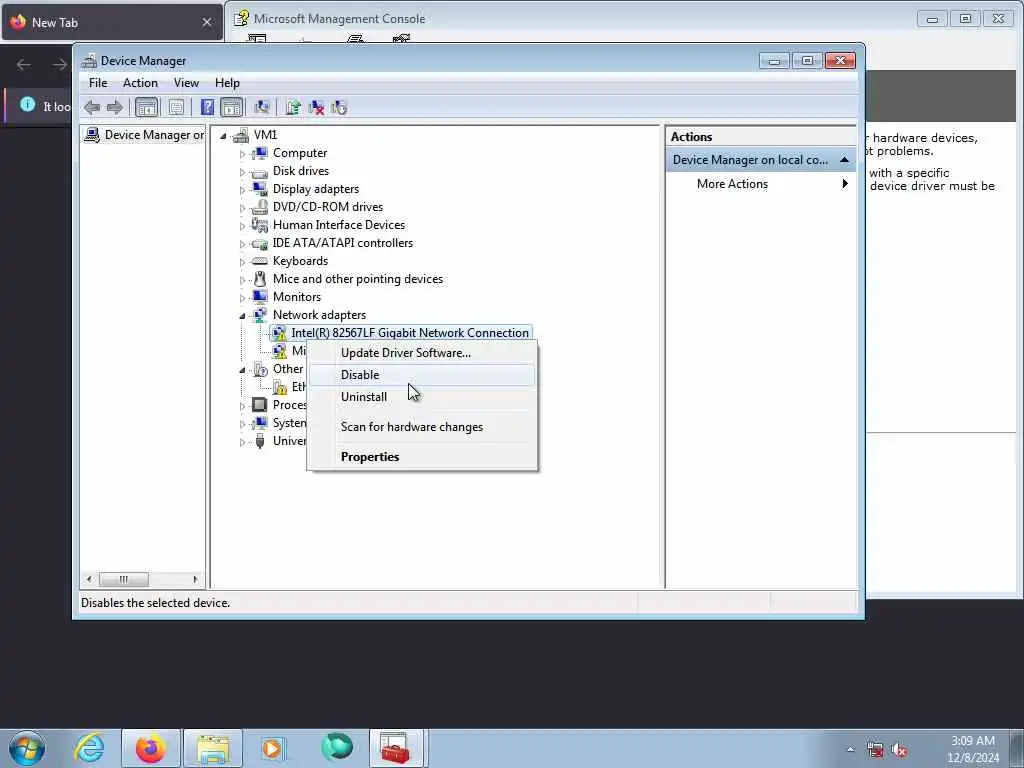Screen dimensions: 1024x768
Task: Toggle Show/Hide Console Tree toolbar icon
Action: click(x=146, y=107)
